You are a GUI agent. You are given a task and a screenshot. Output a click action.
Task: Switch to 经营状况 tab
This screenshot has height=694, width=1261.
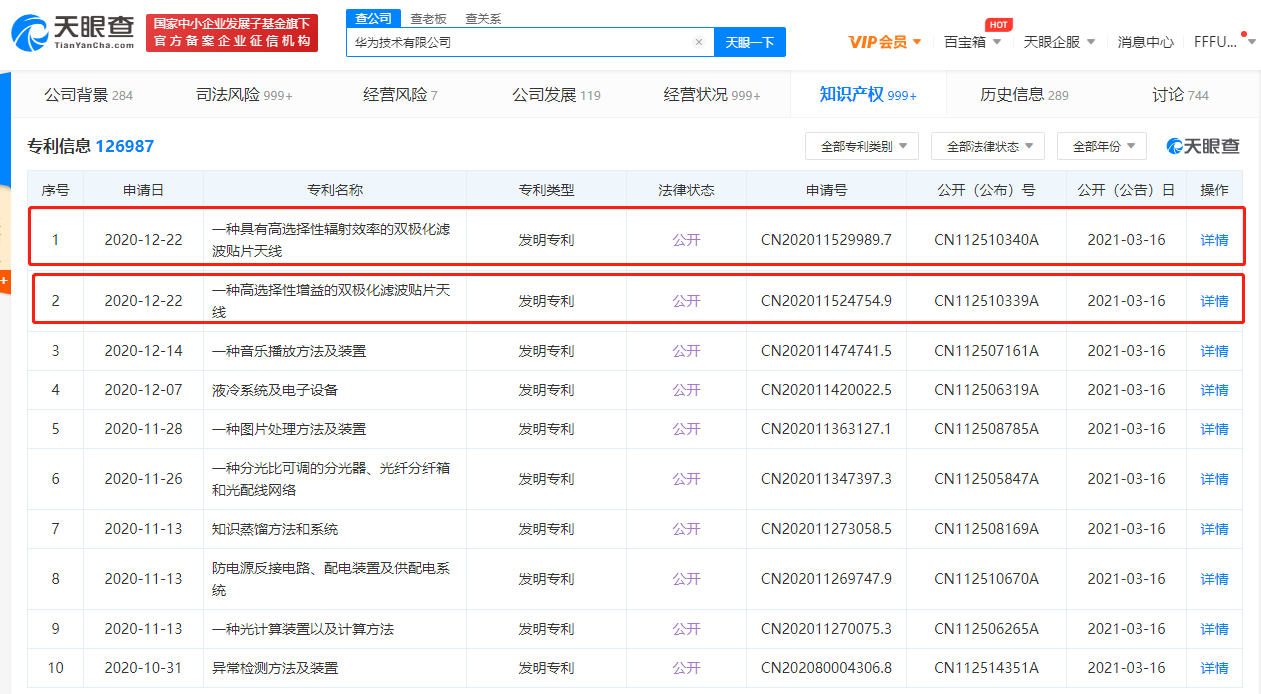(712, 95)
